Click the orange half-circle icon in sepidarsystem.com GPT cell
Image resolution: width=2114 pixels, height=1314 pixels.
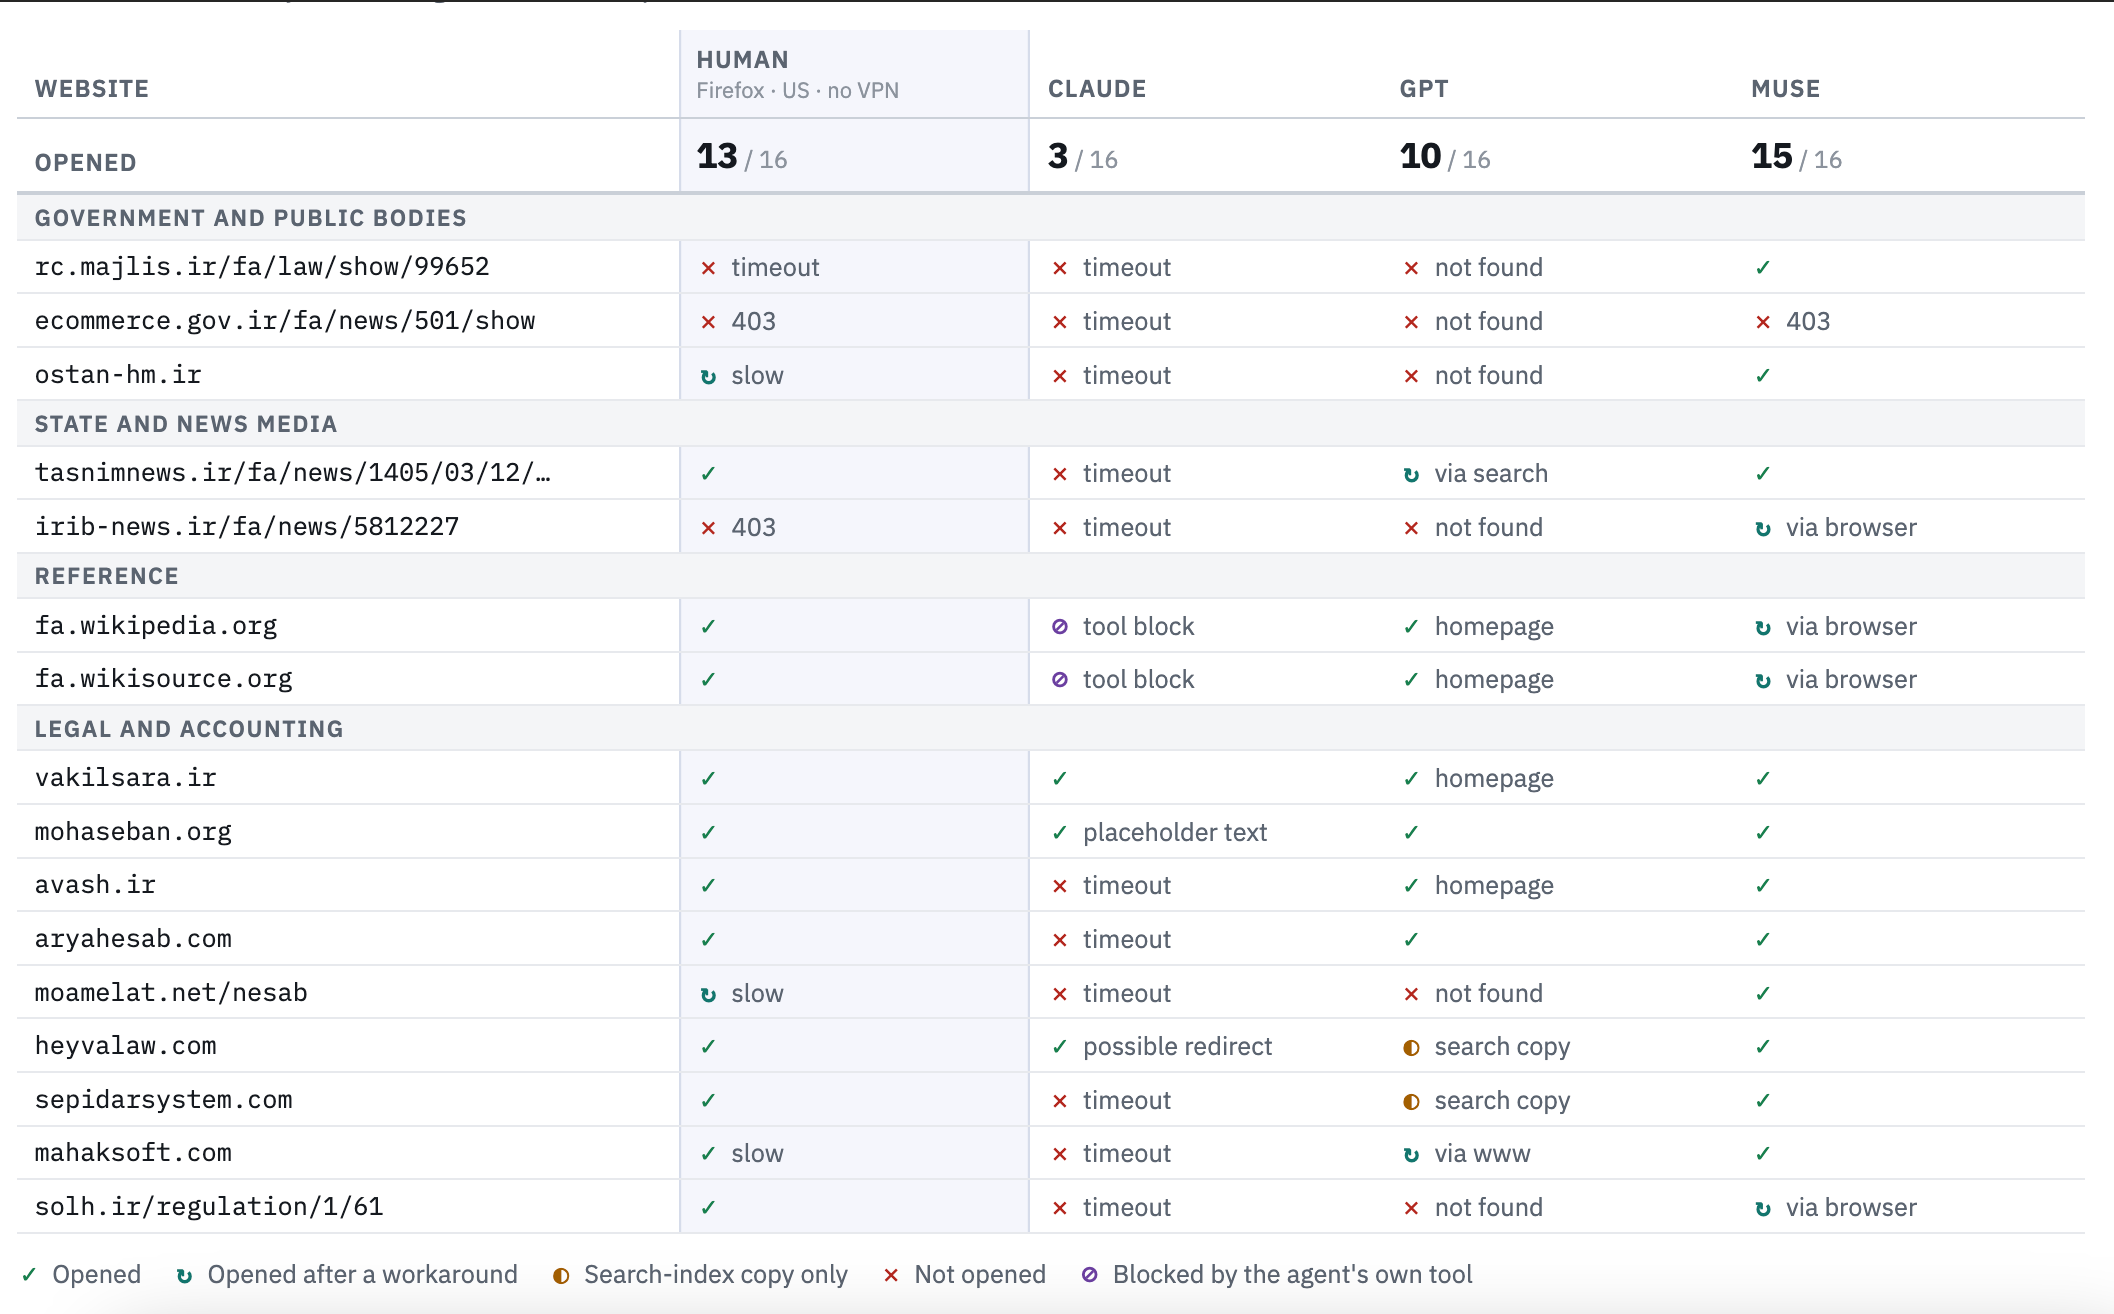1411,1101
